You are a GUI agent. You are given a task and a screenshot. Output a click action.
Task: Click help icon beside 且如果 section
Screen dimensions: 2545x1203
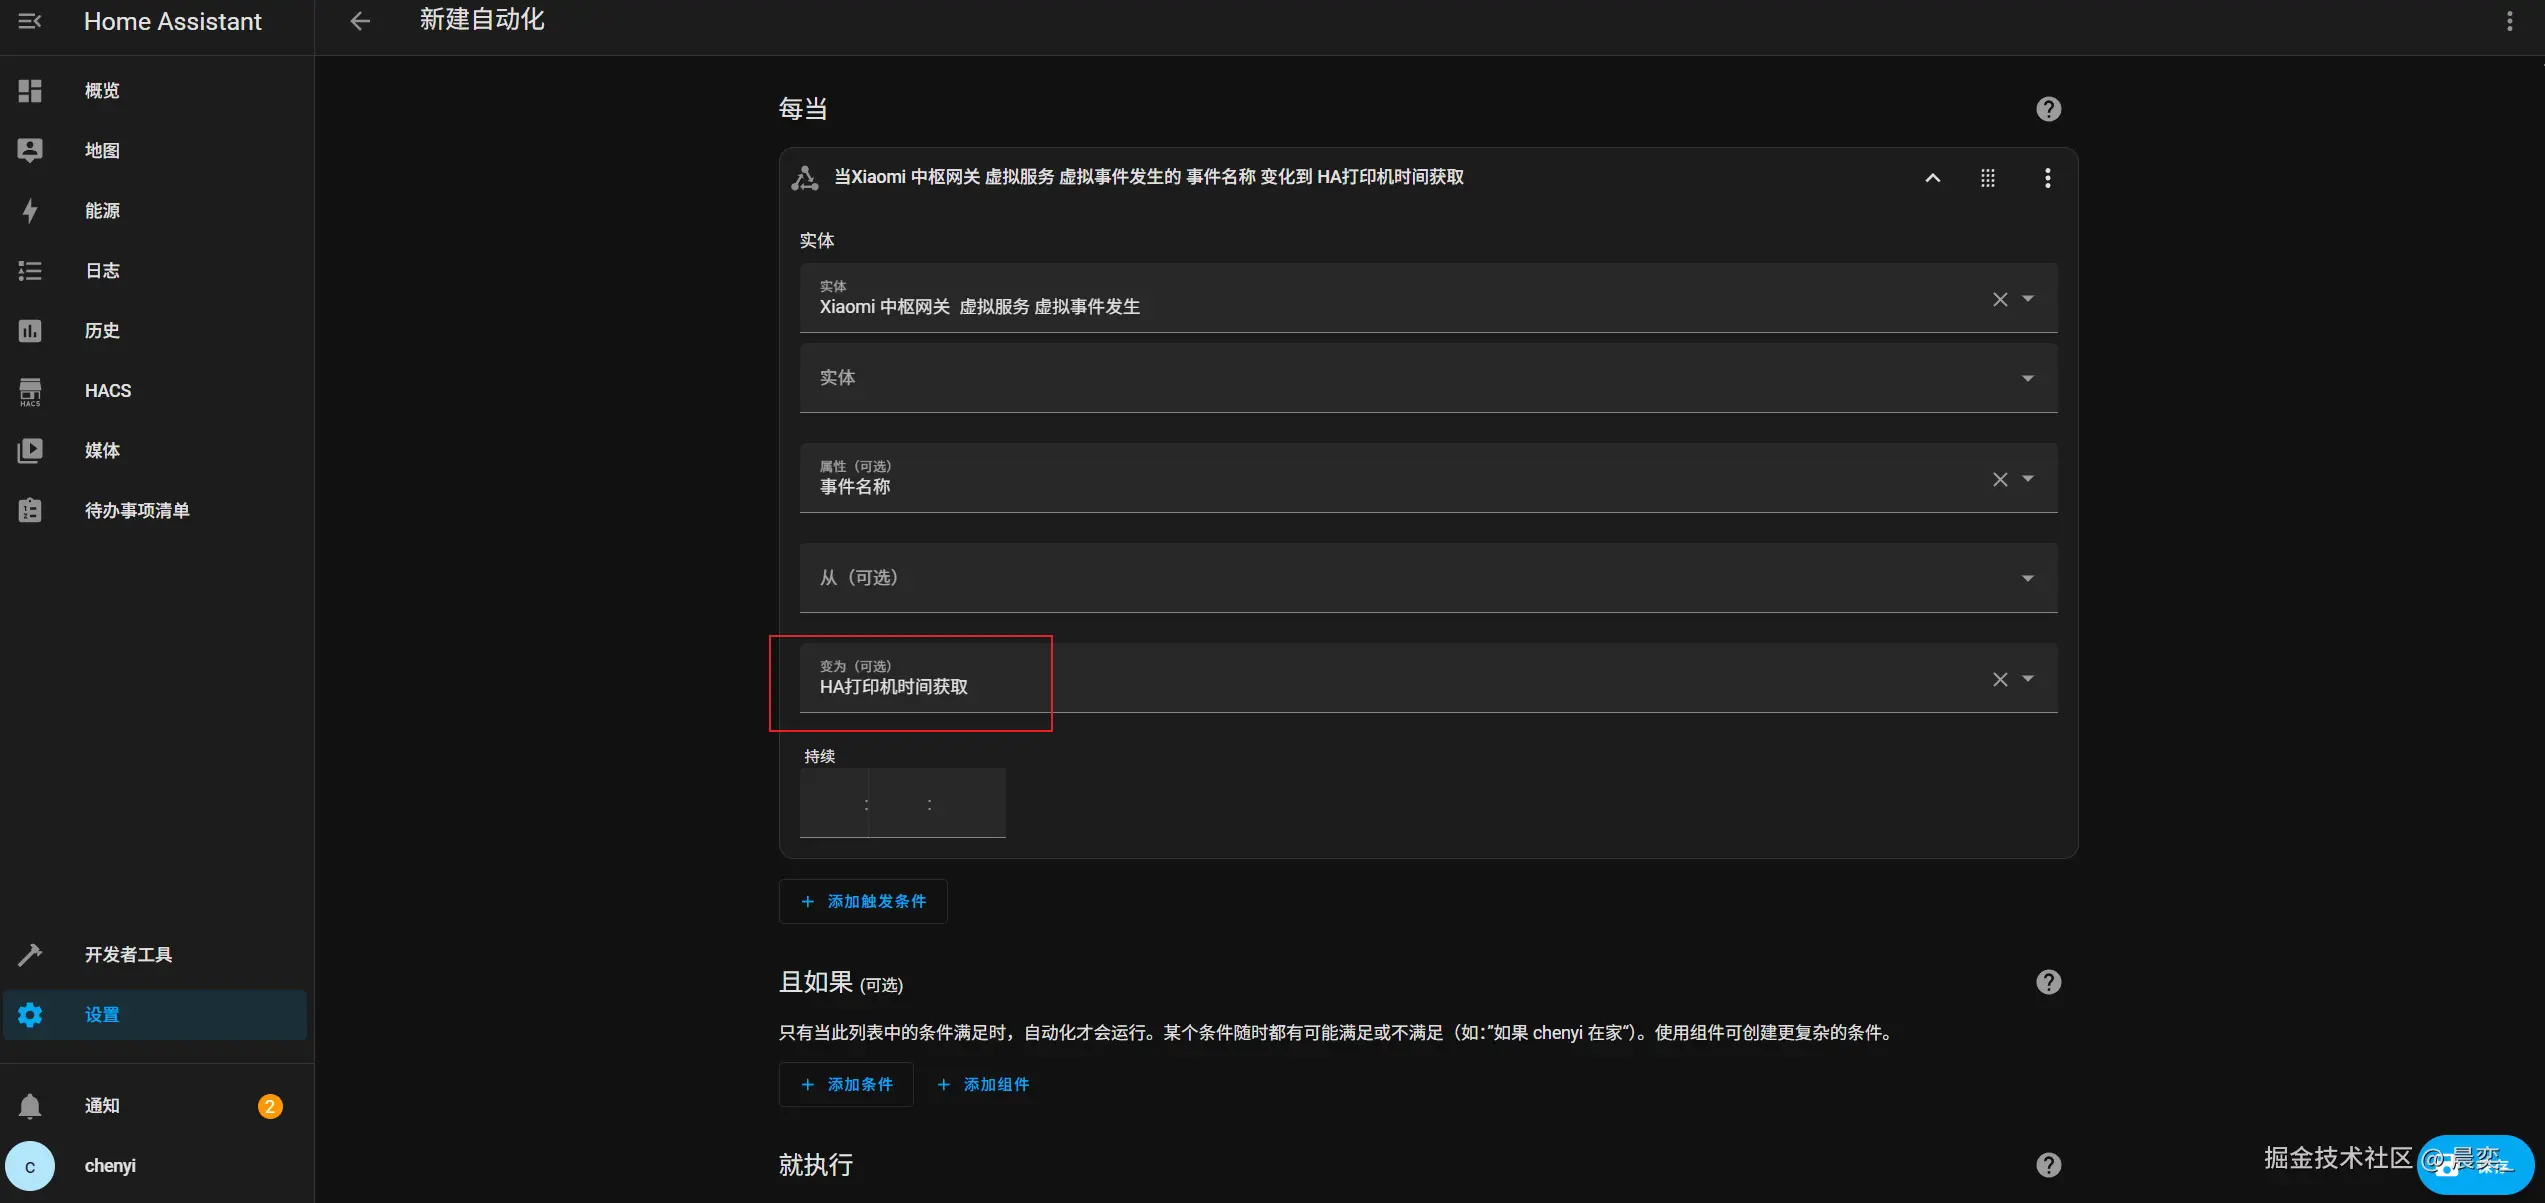2048,982
